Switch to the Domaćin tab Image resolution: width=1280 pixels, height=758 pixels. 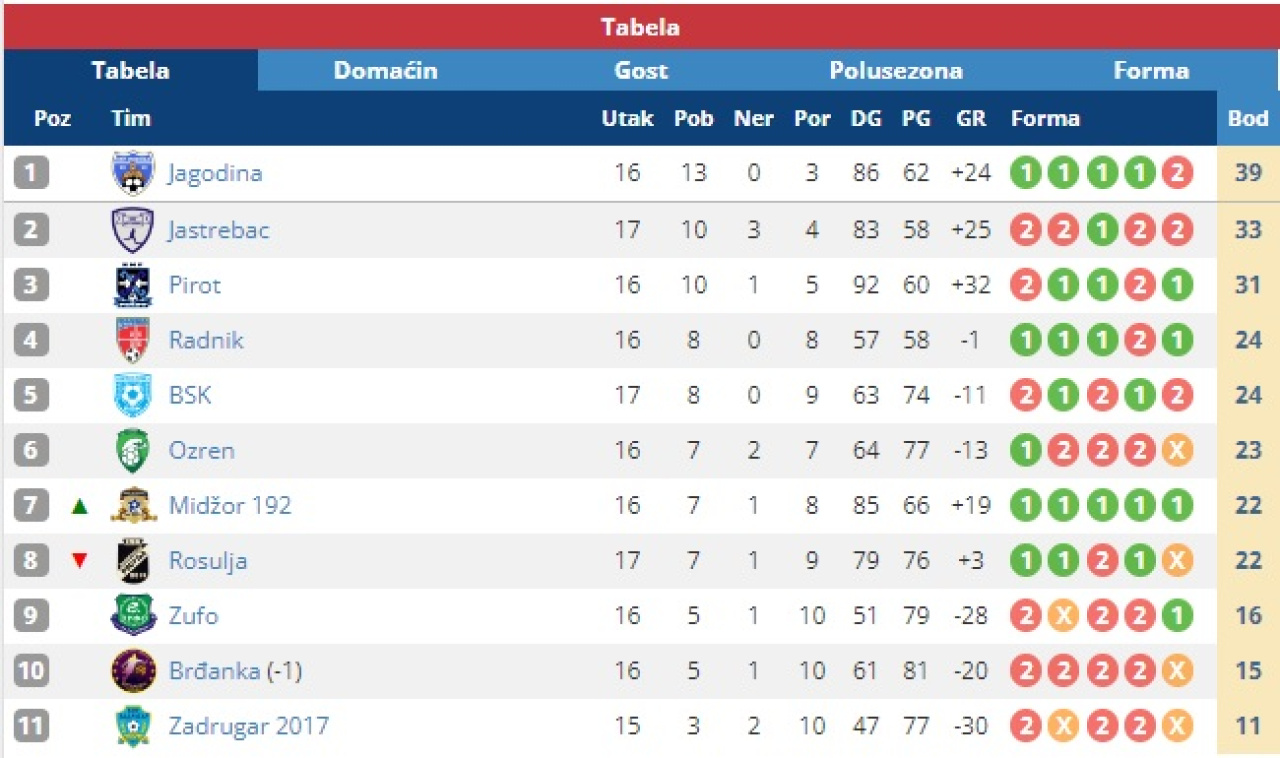[x=385, y=71]
